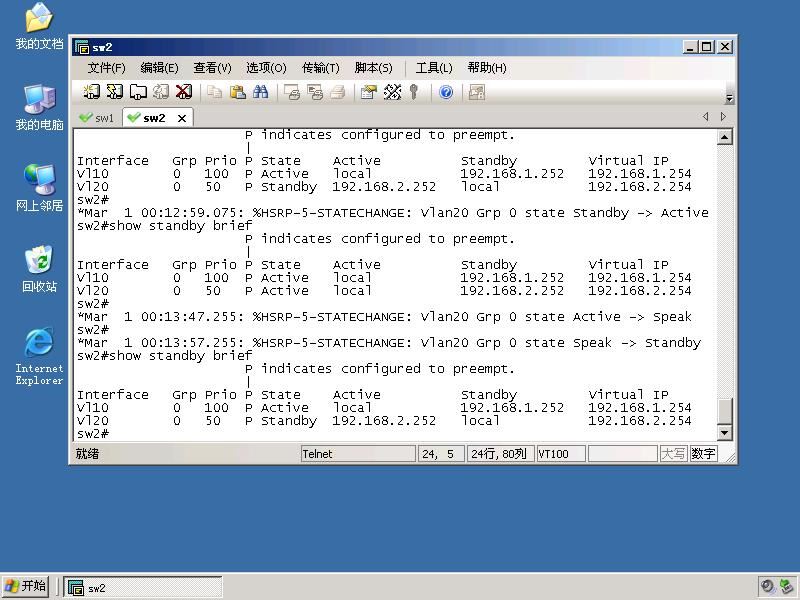The height and width of the screenshot is (600, 800).
Task: Click the 数字 num lock indicator
Action: tap(703, 454)
